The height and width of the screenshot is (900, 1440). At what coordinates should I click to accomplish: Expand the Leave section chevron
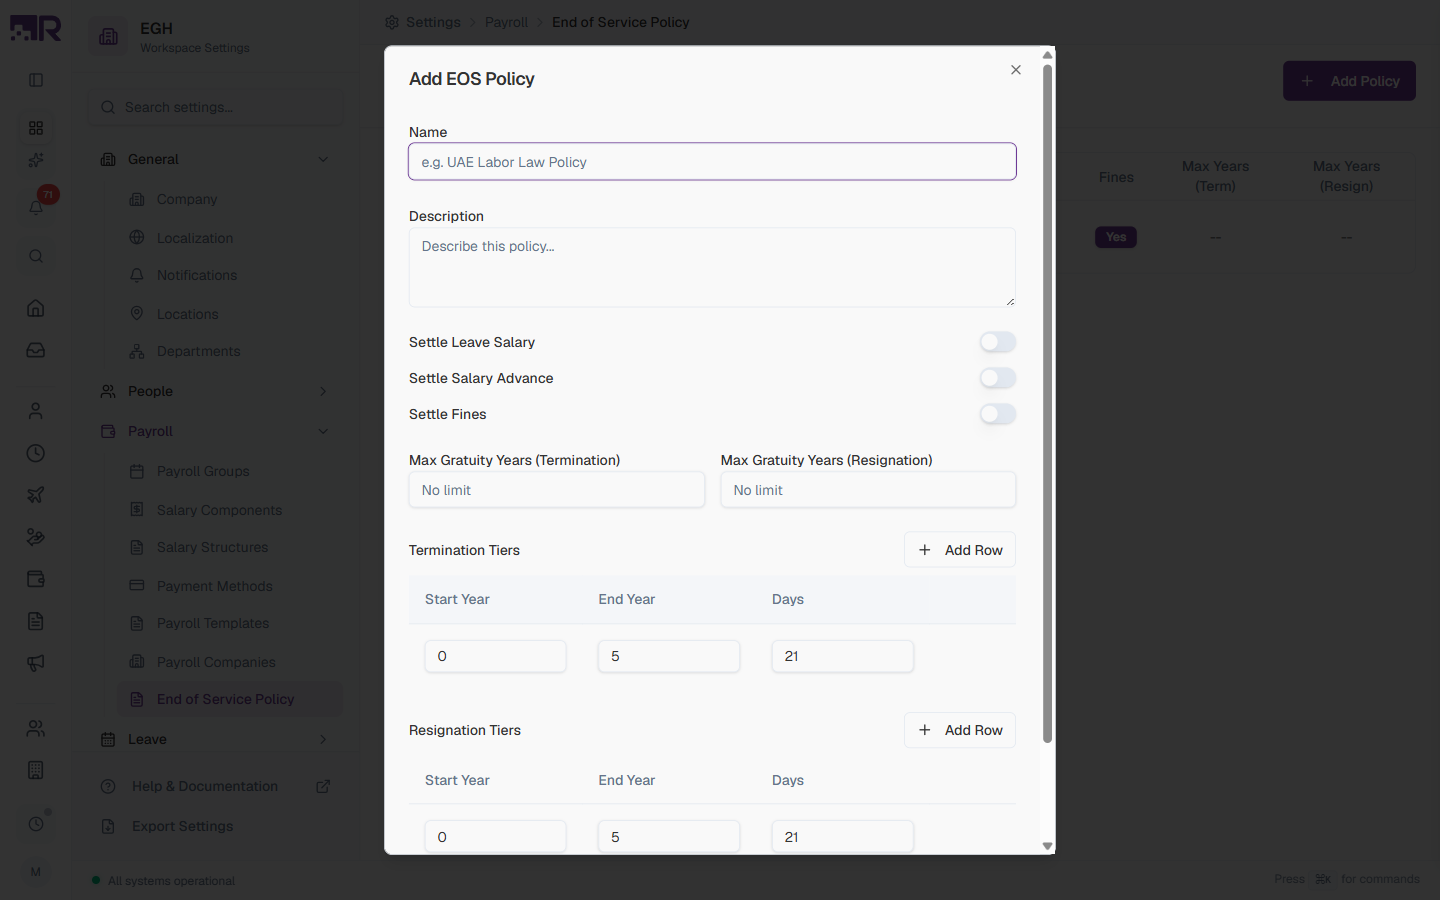click(323, 739)
